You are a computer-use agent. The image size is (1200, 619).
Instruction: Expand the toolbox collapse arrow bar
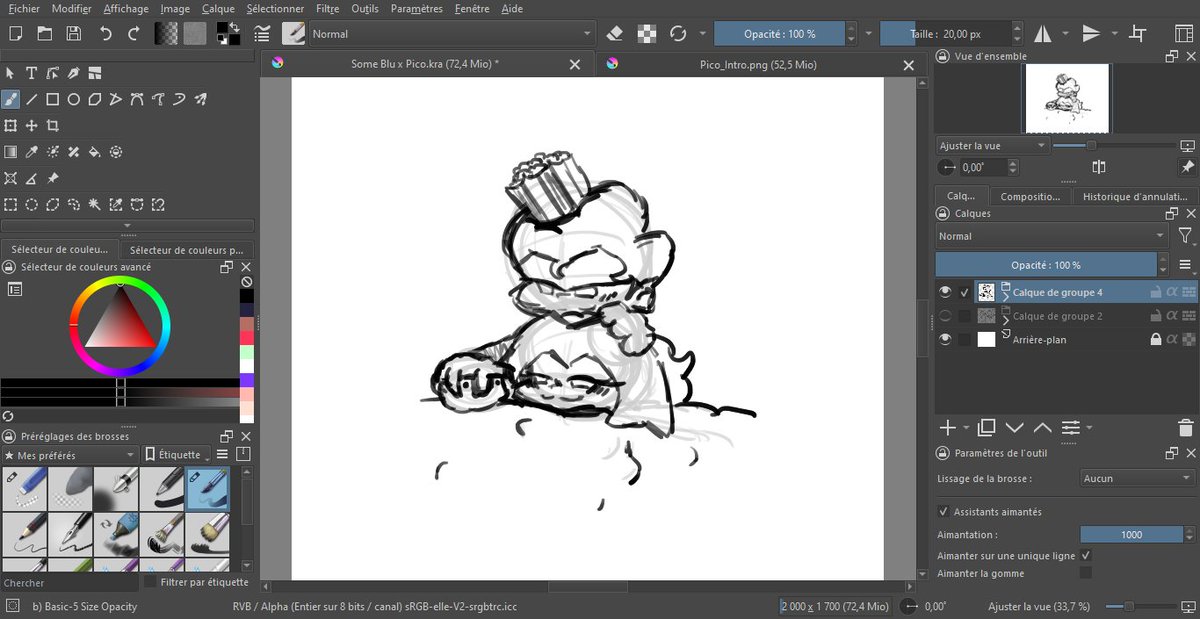(x=127, y=226)
